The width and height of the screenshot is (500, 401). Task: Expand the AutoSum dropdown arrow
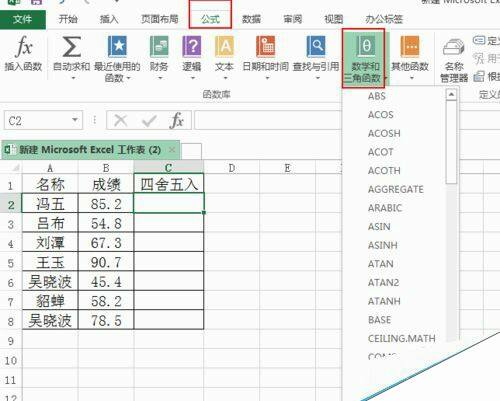tap(74, 78)
